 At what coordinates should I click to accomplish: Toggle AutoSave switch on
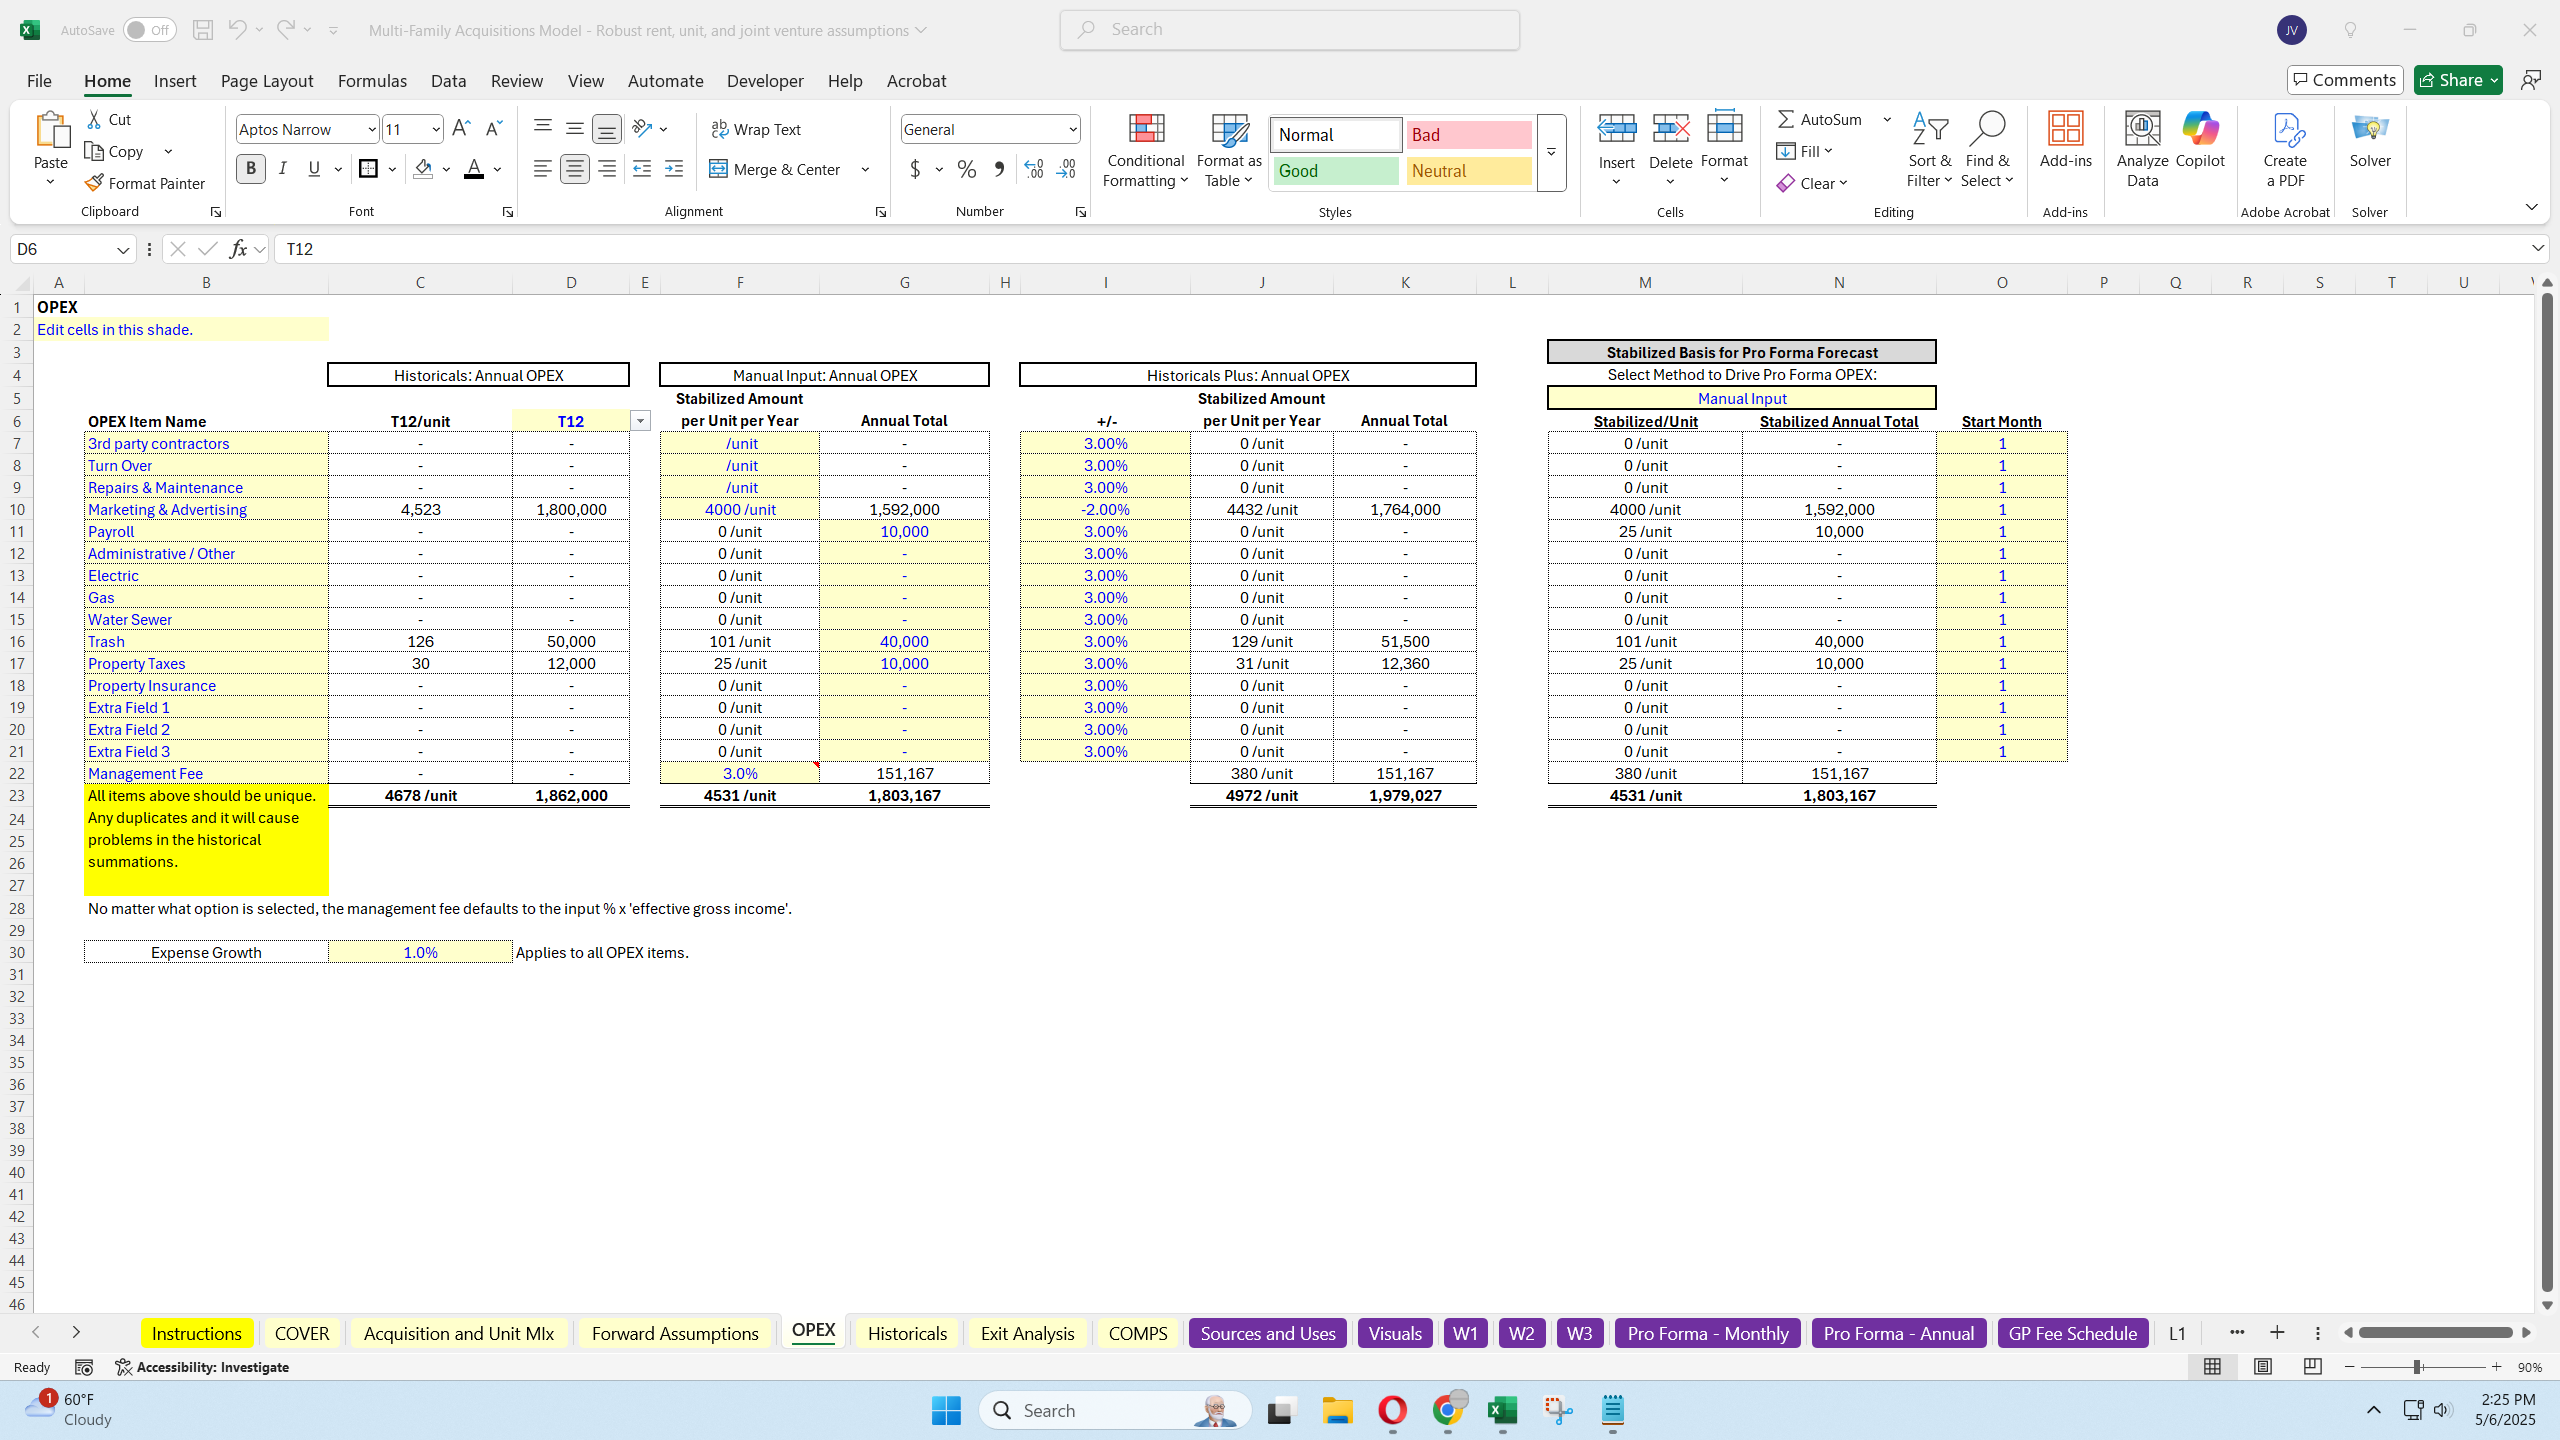point(149,30)
